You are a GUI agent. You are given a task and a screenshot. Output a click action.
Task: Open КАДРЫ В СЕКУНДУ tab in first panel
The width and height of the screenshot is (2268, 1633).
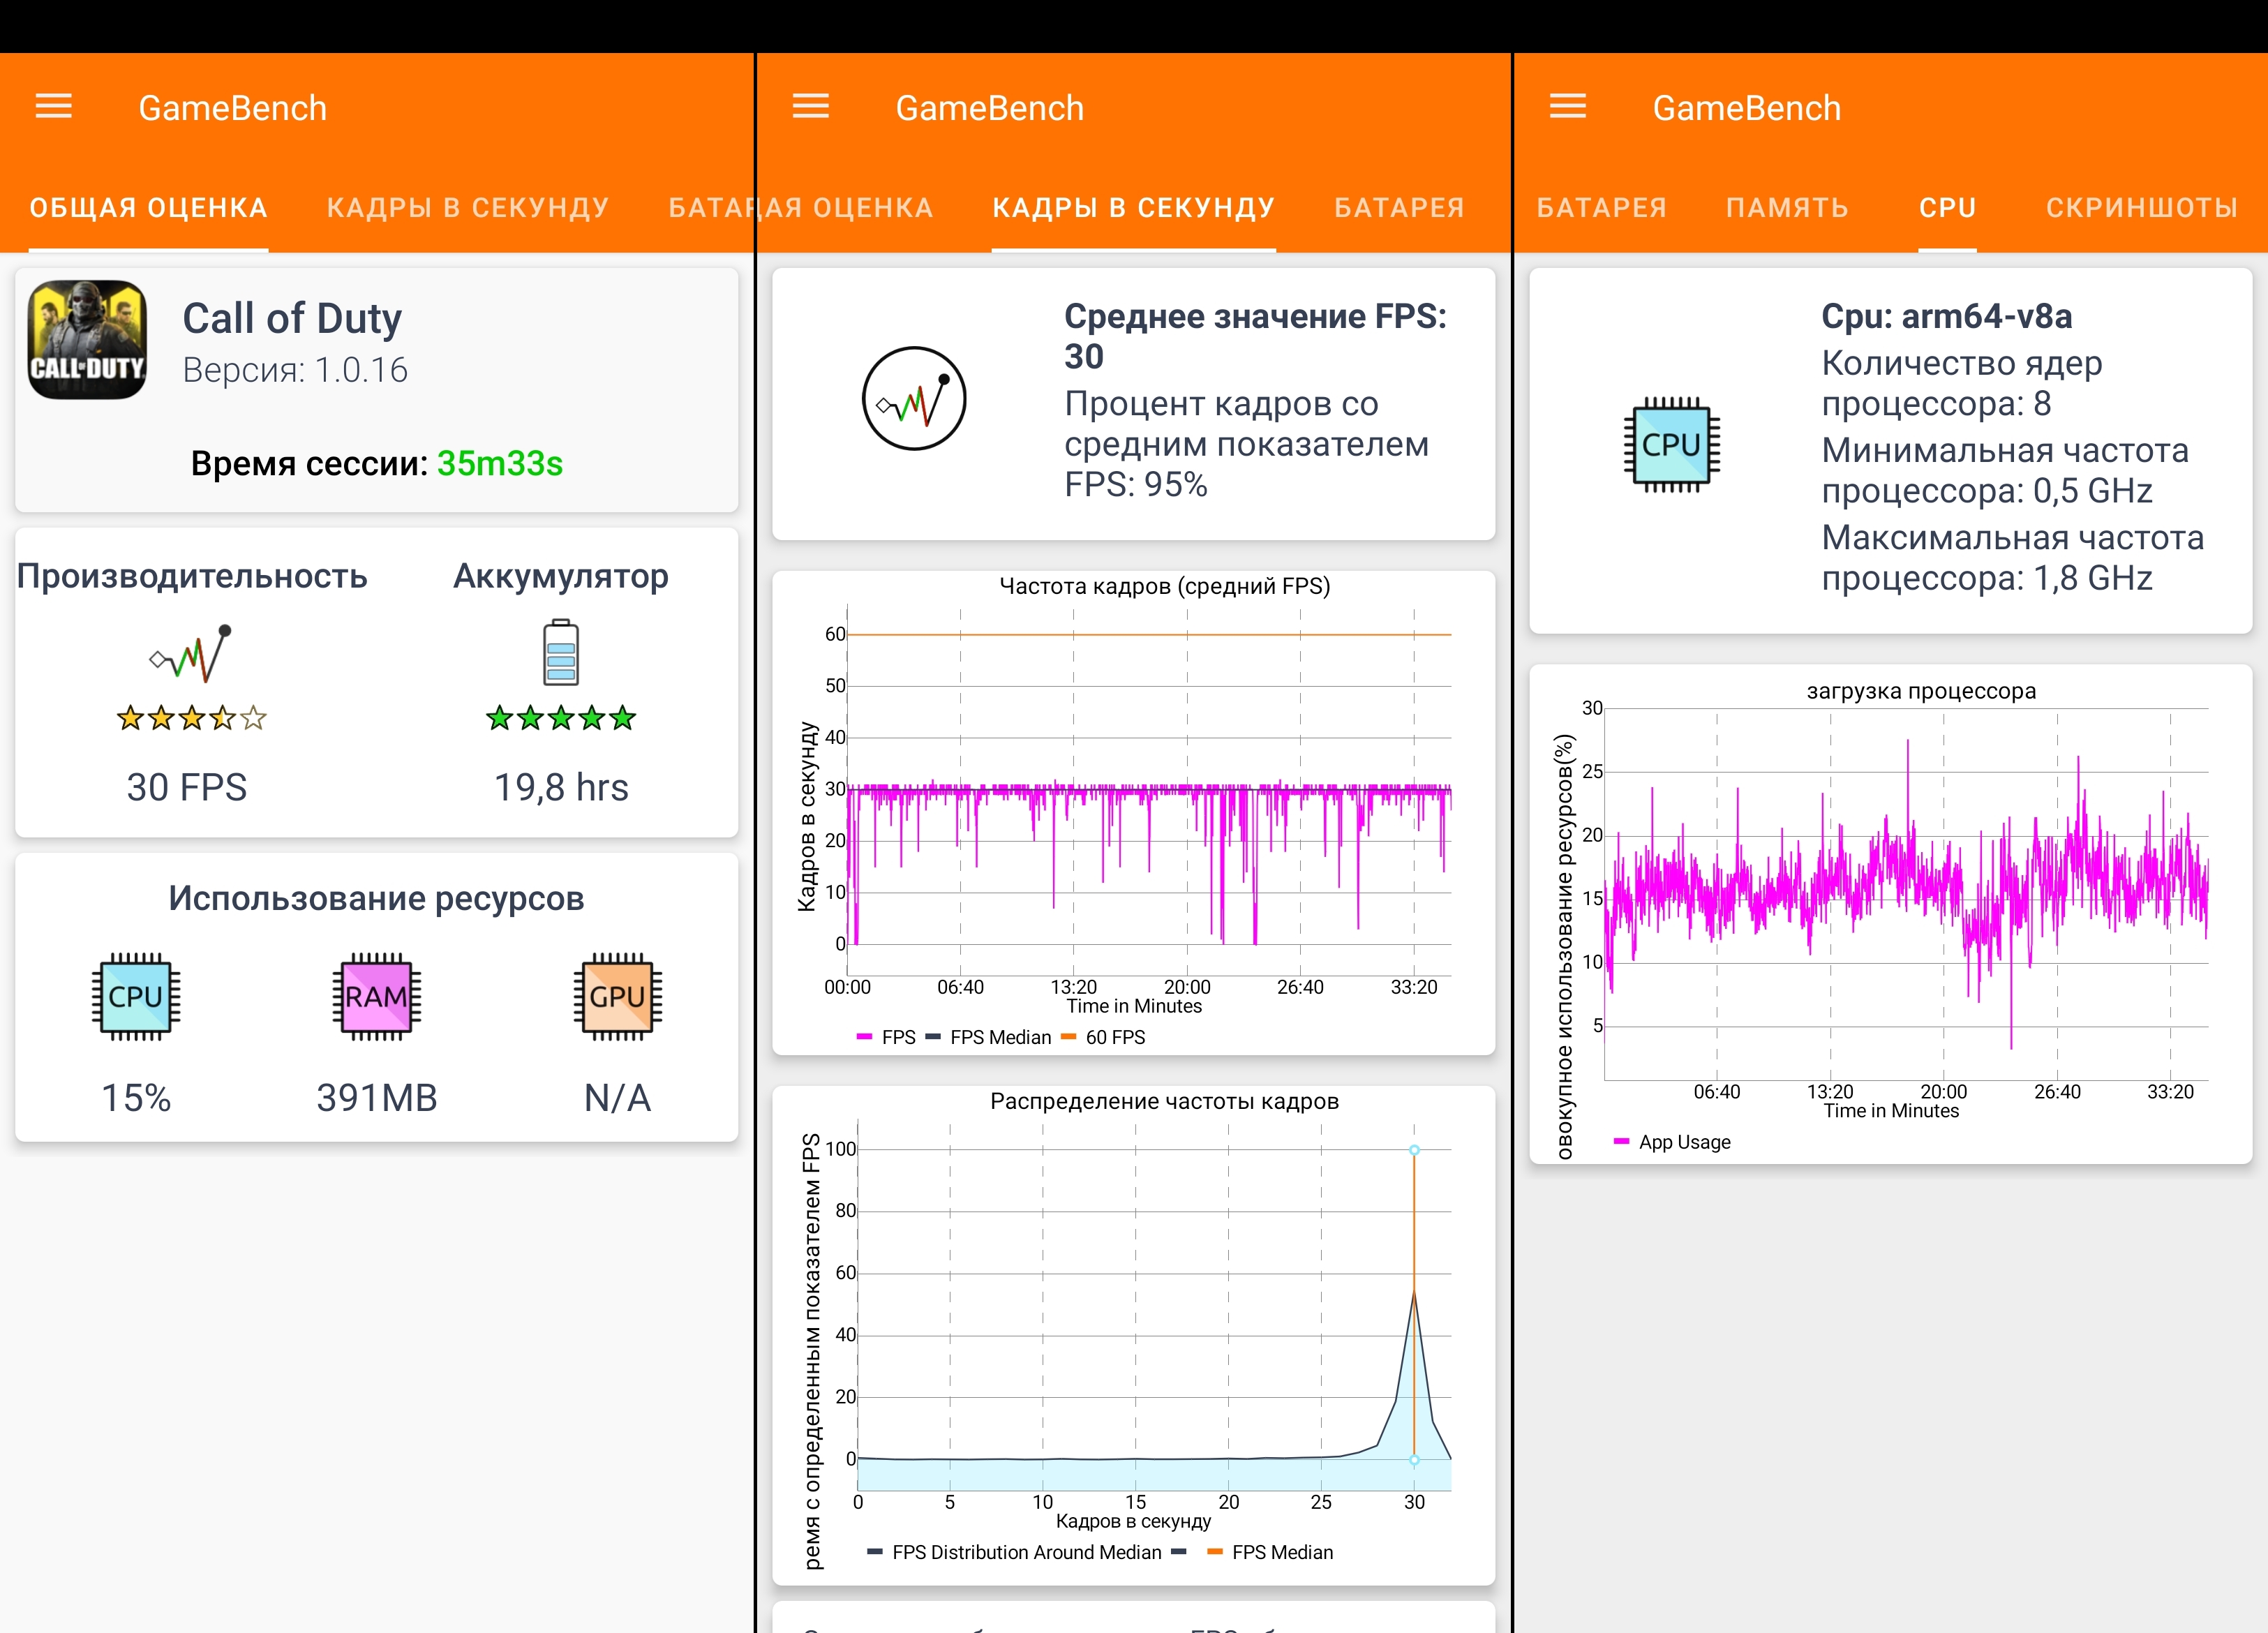467,208
